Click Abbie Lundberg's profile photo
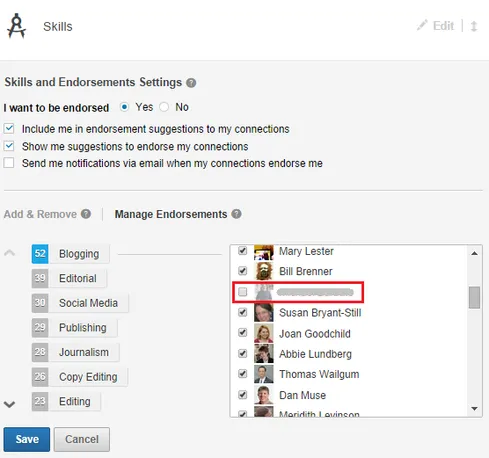This screenshot has width=489, height=458. pyautogui.click(x=264, y=354)
